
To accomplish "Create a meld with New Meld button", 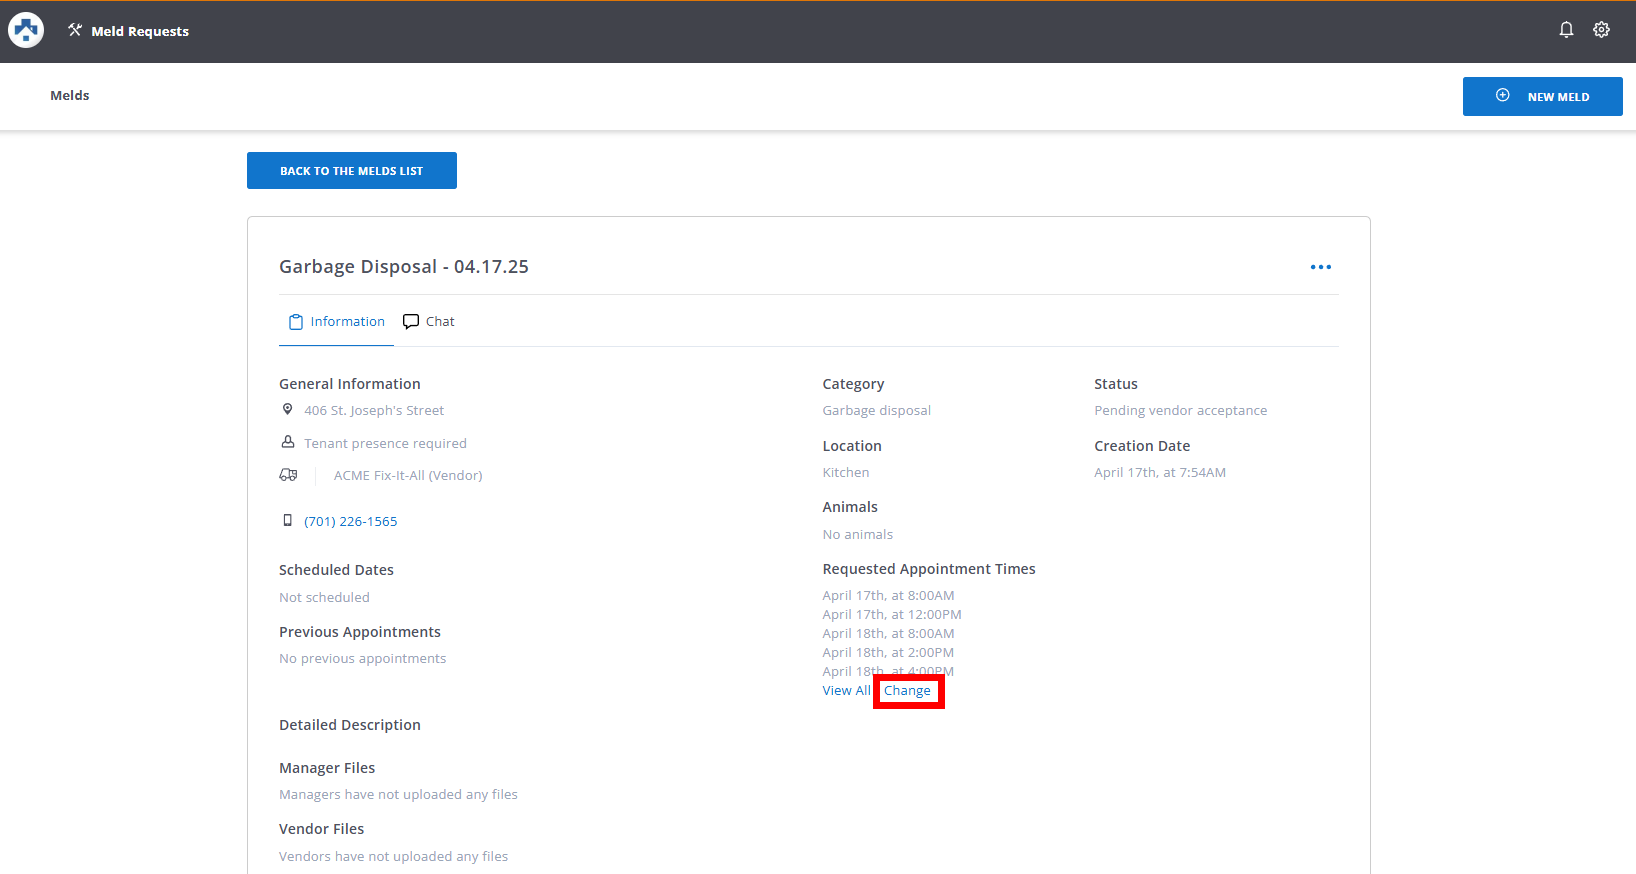I will click(1542, 97).
